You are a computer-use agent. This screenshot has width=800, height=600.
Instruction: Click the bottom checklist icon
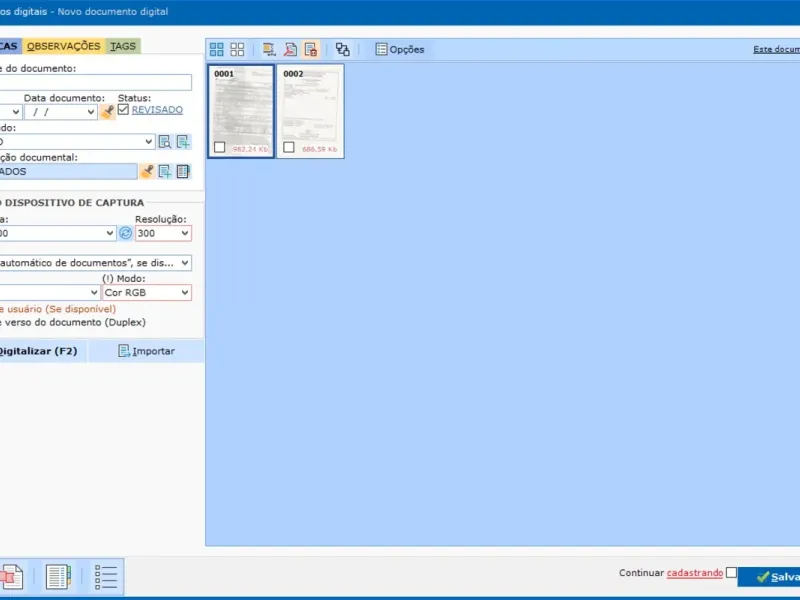tap(106, 577)
